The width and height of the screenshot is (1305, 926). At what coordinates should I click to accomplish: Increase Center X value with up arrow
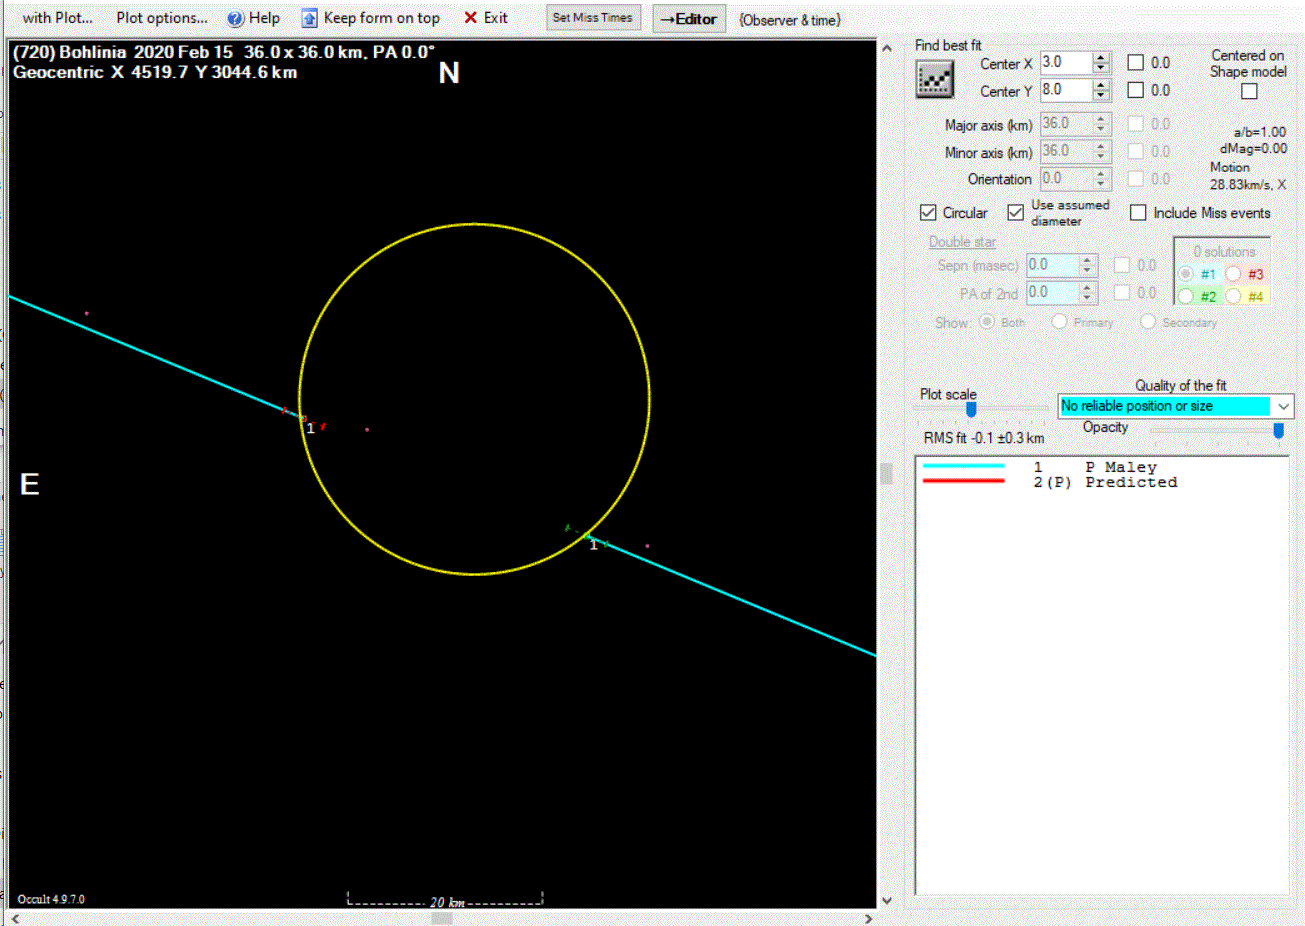pyautogui.click(x=1101, y=57)
